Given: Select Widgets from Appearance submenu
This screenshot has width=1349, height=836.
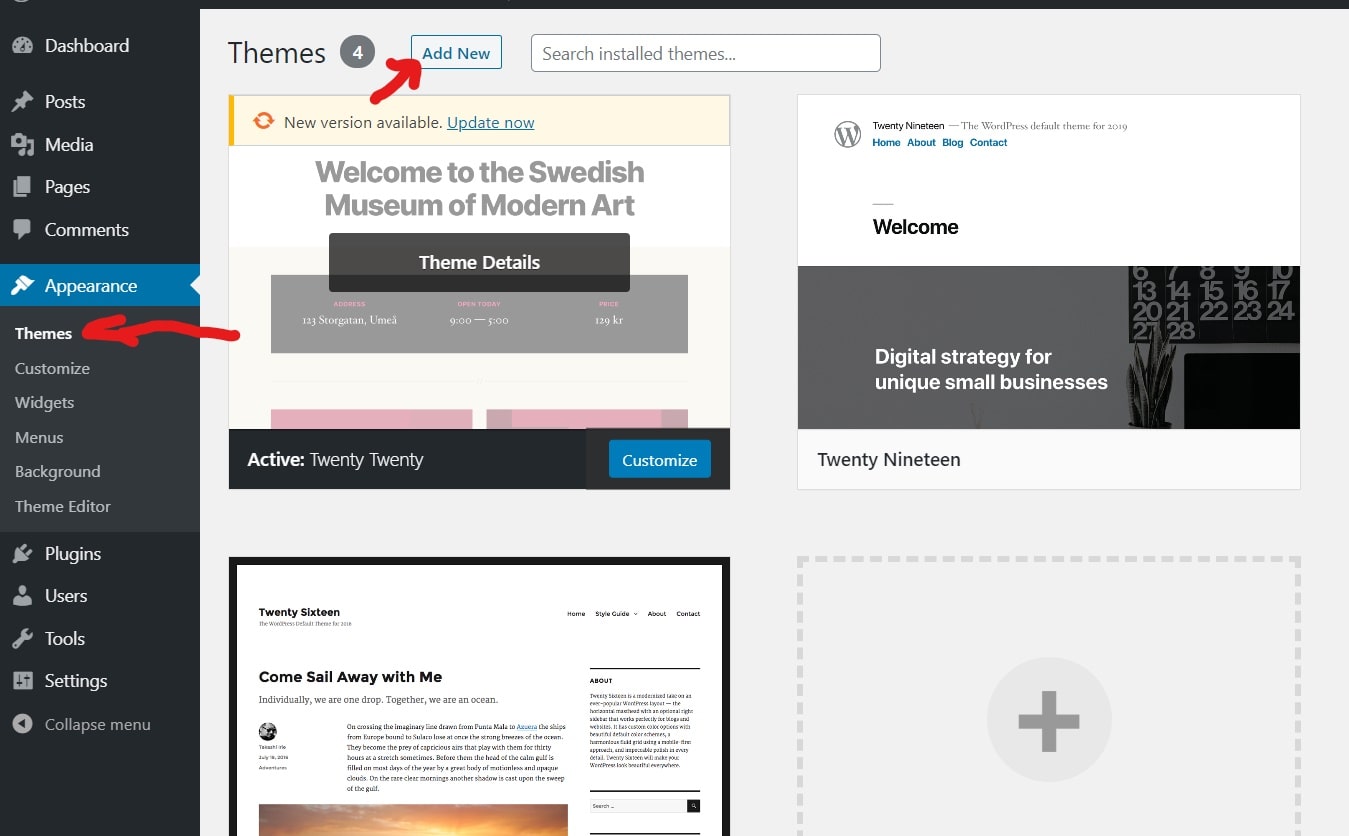Looking at the screenshot, I should click(x=44, y=402).
